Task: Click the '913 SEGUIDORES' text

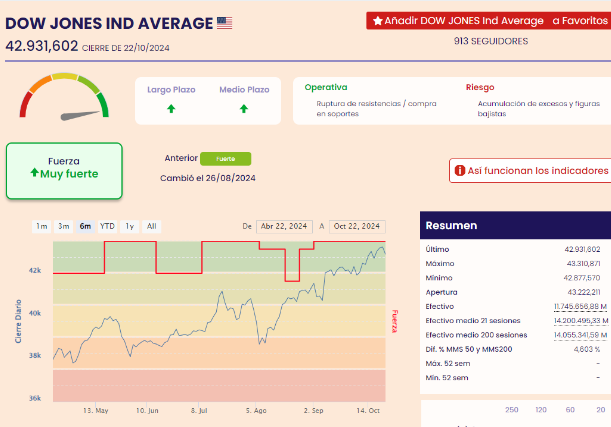Action: point(491,41)
